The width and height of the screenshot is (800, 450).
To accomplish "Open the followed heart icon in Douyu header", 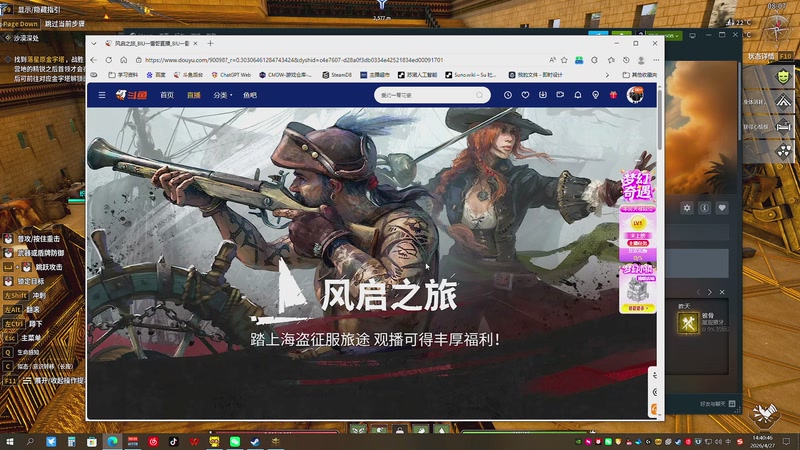I will click(525, 95).
